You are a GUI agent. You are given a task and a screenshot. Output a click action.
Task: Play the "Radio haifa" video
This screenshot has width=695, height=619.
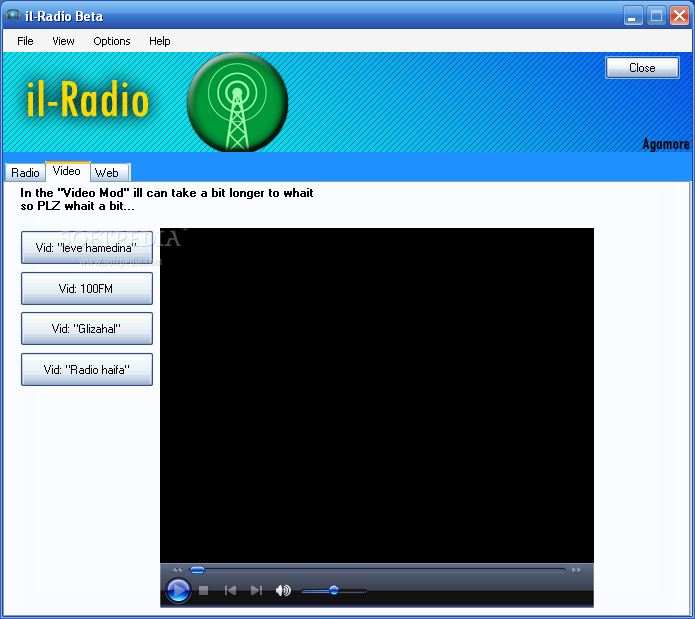87,370
